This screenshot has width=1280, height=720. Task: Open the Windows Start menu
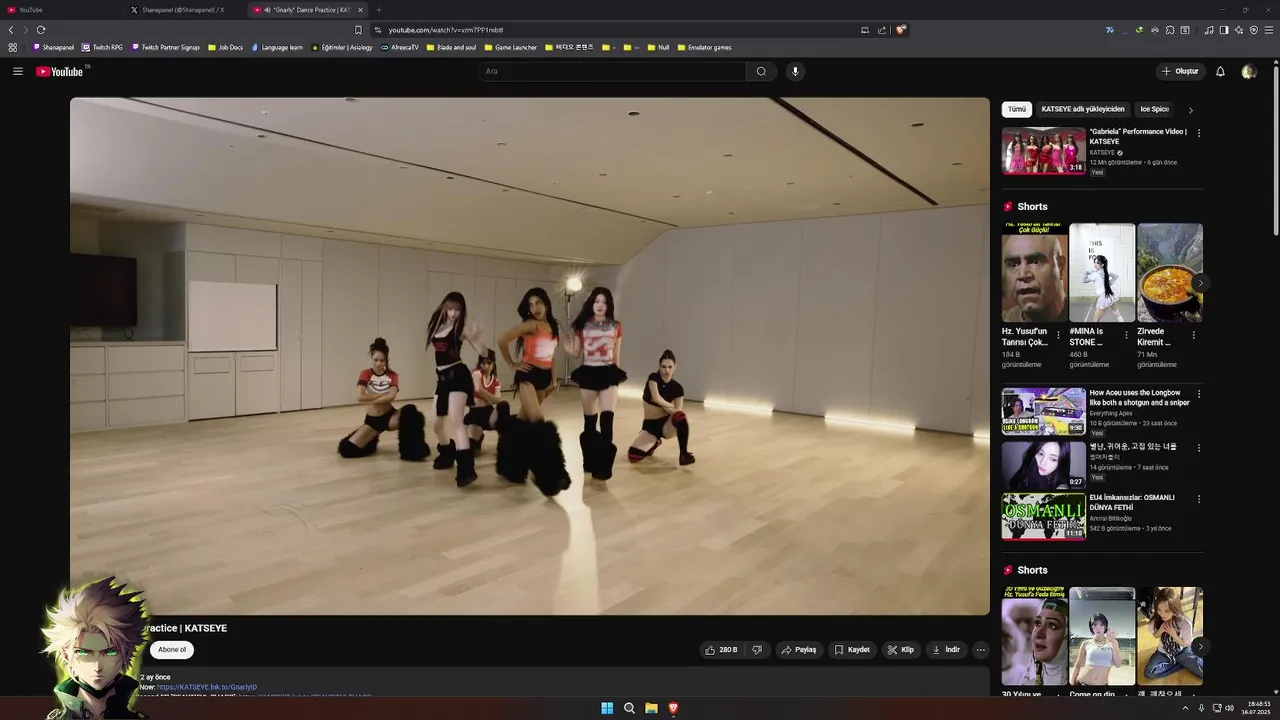[x=607, y=708]
